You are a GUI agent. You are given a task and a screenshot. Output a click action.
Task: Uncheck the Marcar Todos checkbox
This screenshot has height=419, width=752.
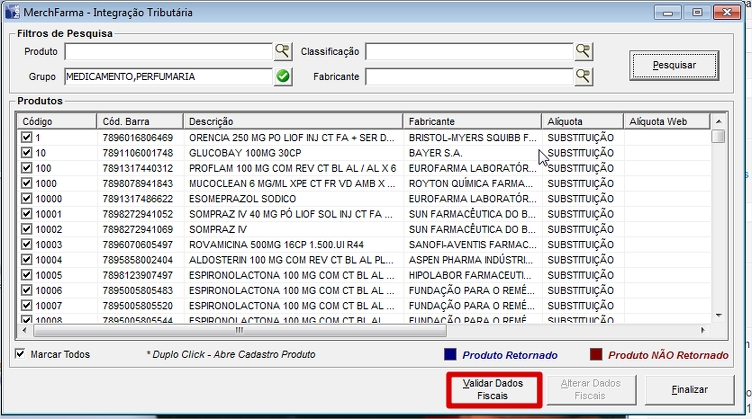(22, 354)
